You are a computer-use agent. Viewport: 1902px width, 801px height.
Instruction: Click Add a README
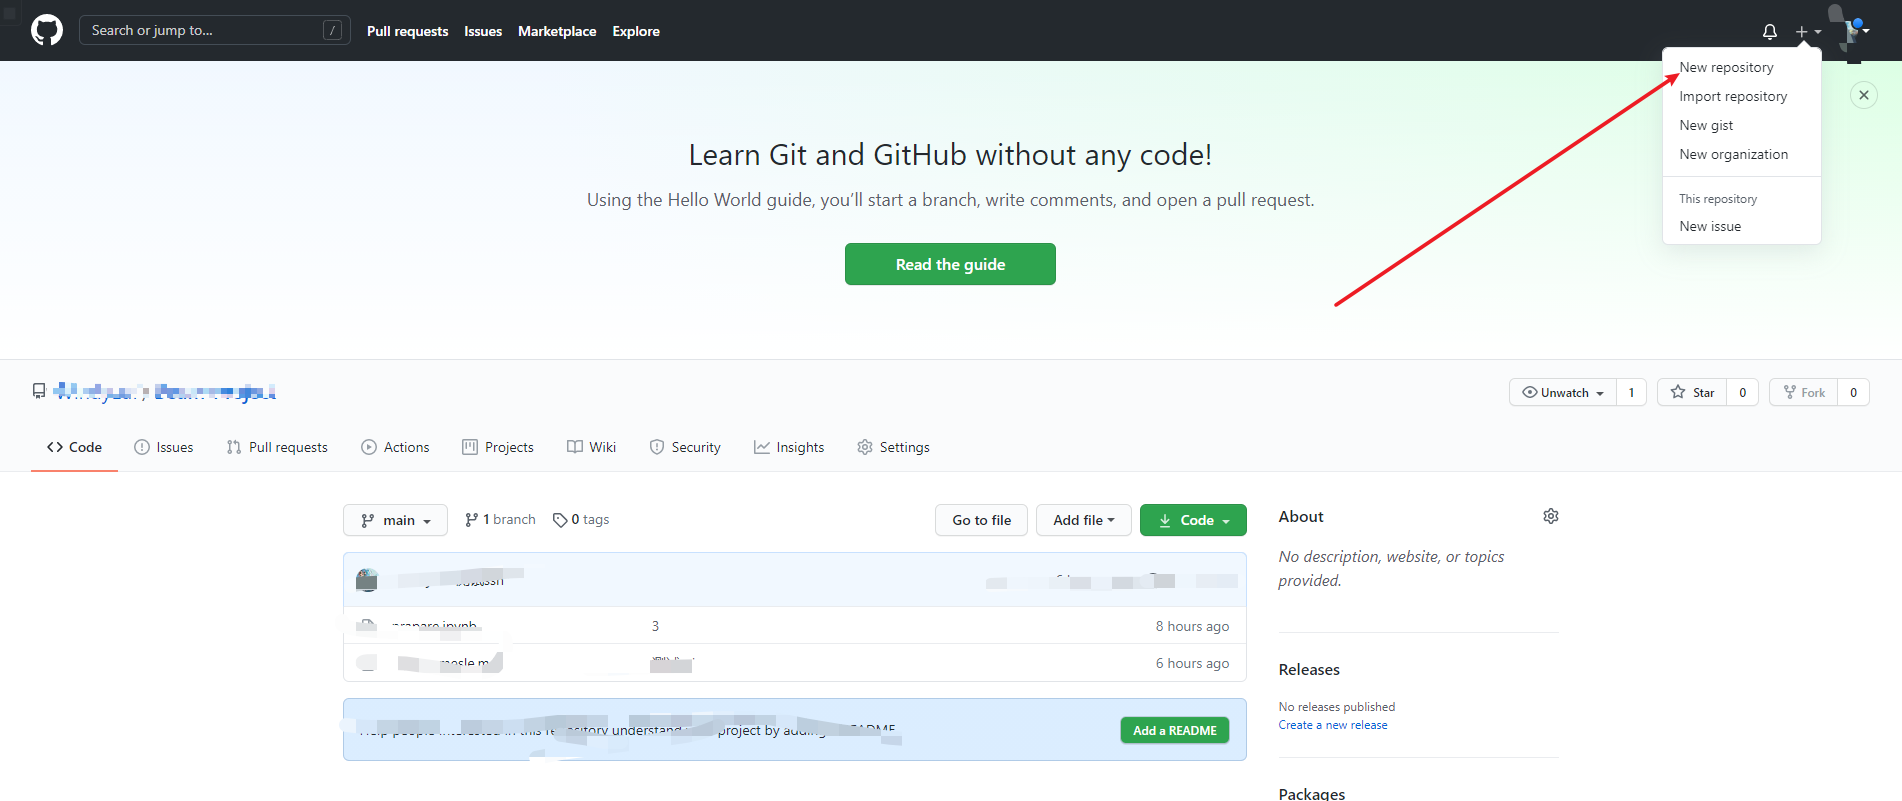tap(1175, 730)
